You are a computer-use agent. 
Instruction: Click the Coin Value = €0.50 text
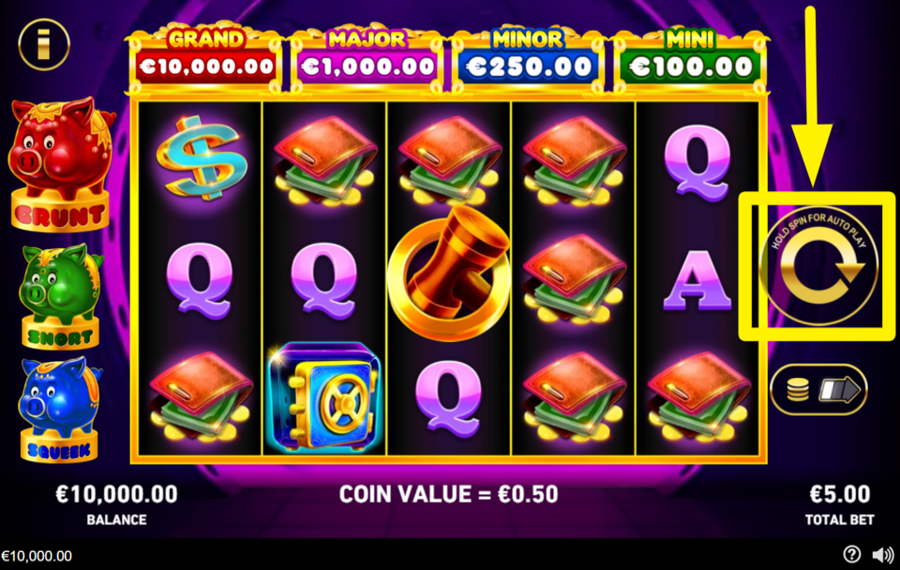click(x=448, y=494)
